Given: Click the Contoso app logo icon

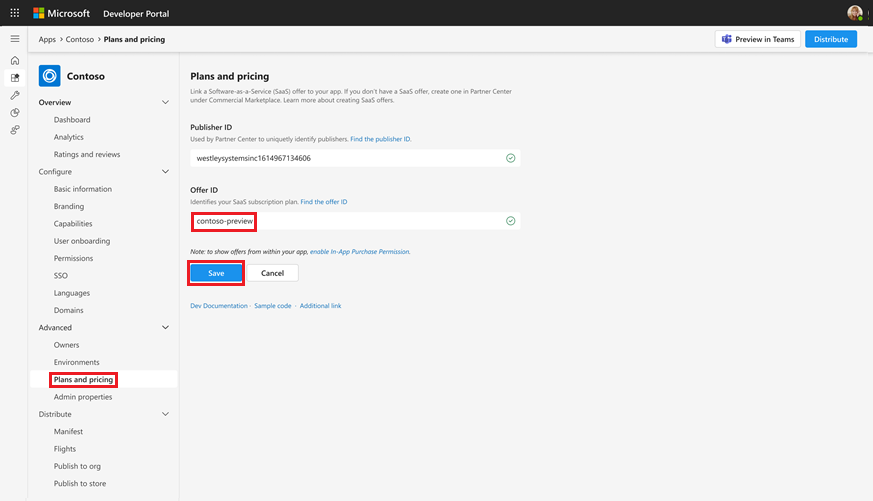Looking at the screenshot, I should [50, 76].
